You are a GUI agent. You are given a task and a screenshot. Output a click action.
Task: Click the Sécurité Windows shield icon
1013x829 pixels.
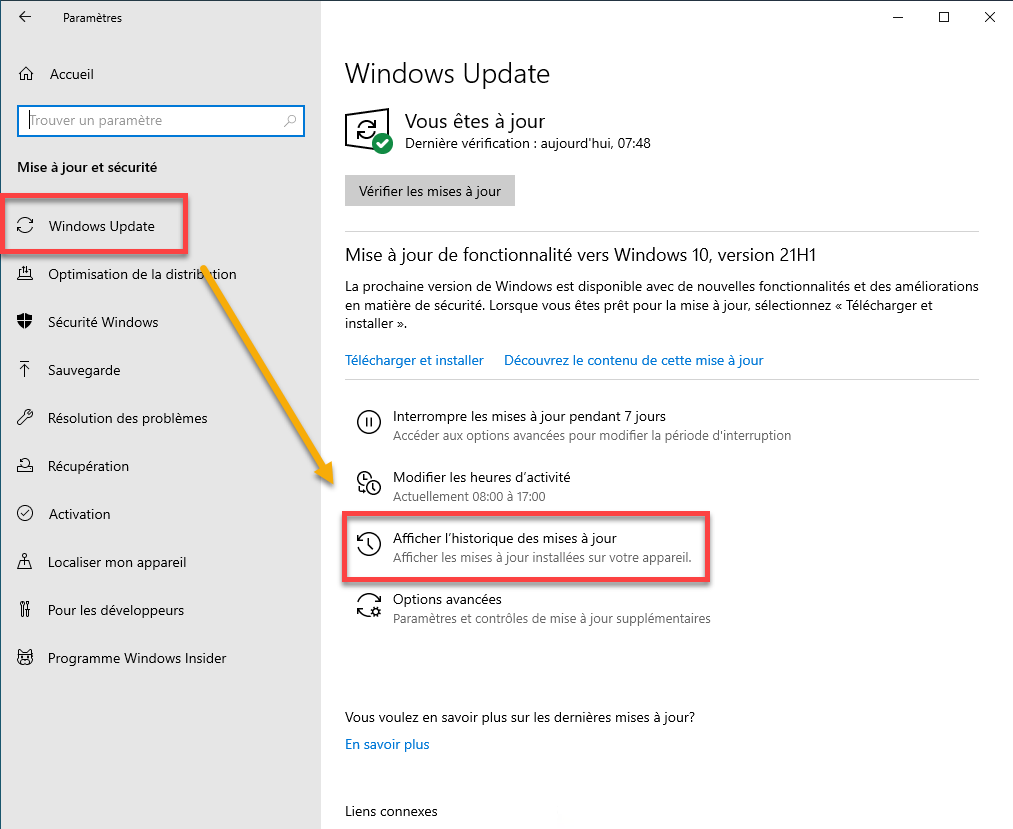(25, 321)
